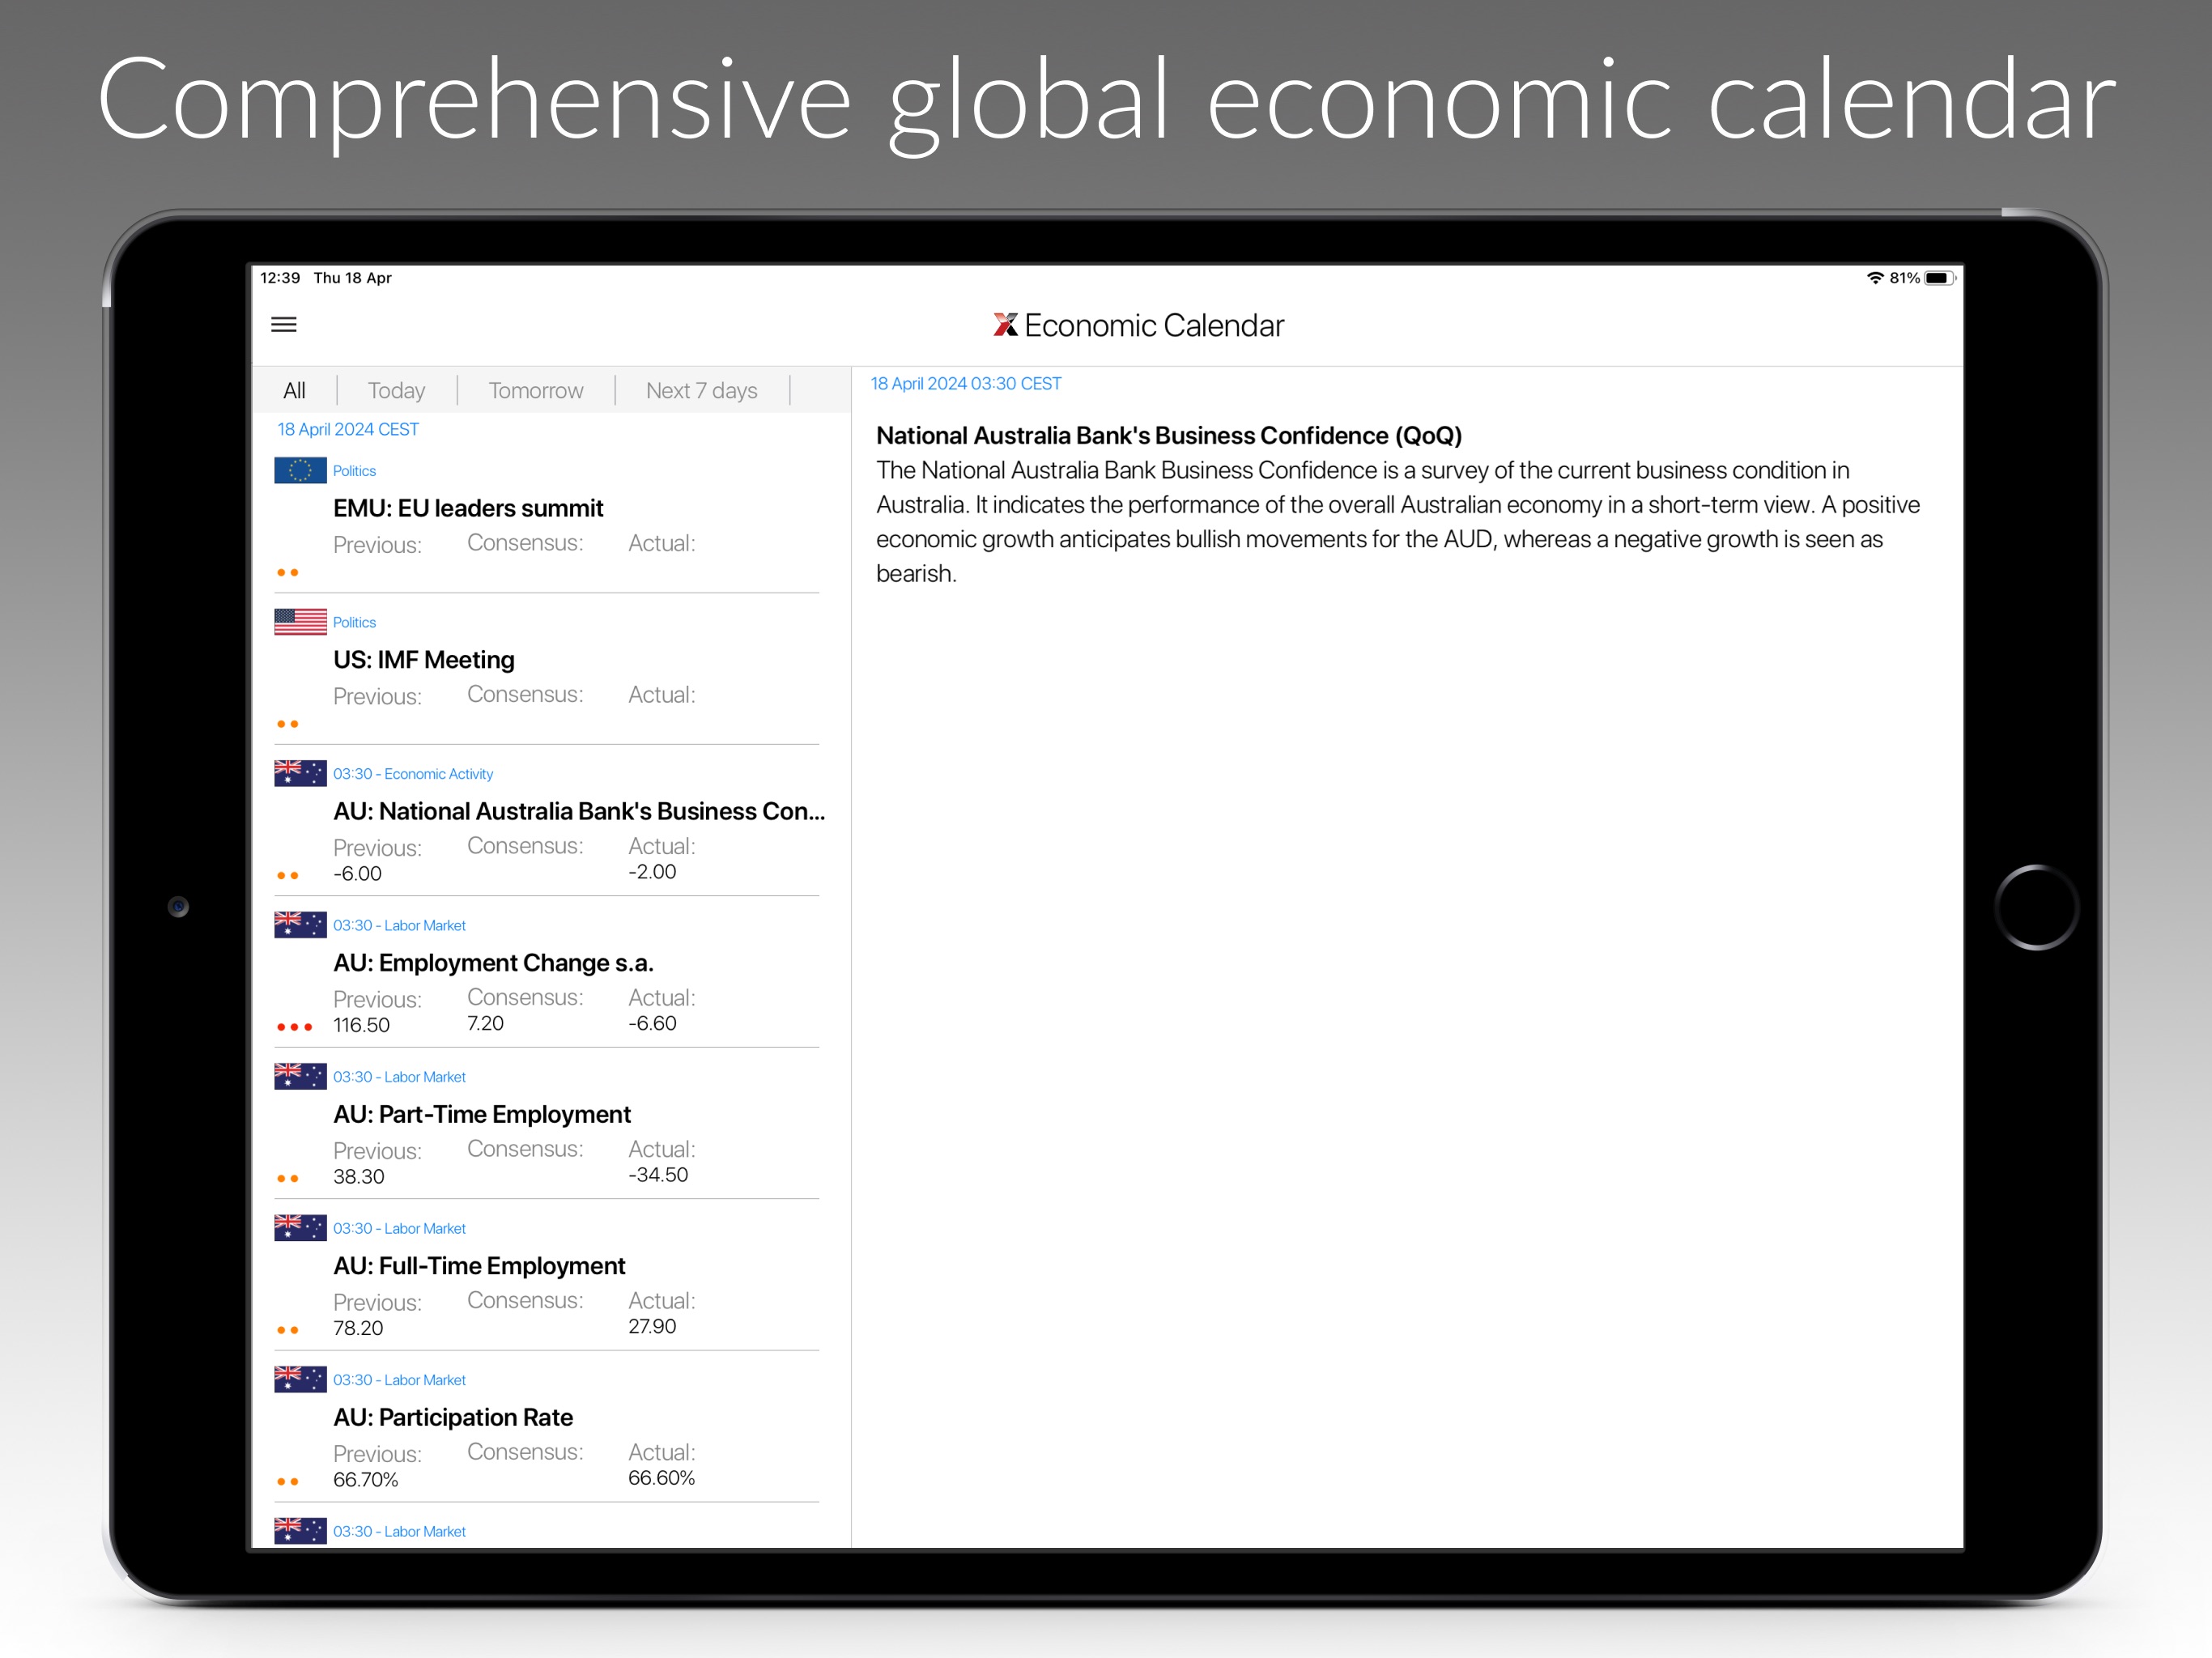2212x1658 pixels.
Task: Tap Australian flag on Participation Rate row
Action: pyautogui.click(x=300, y=1379)
